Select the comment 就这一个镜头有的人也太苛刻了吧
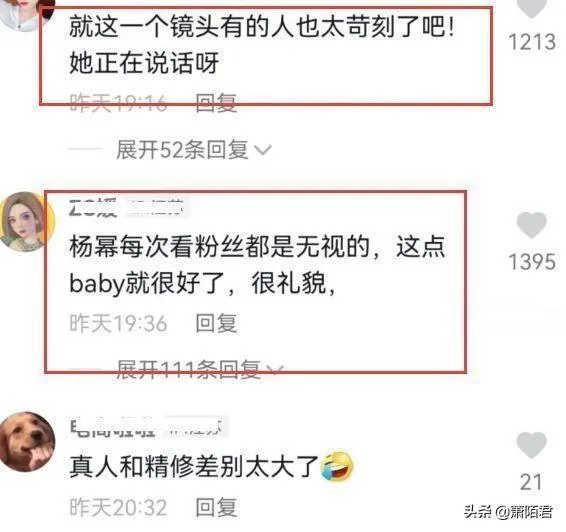The image size is (566, 532). coord(261,45)
